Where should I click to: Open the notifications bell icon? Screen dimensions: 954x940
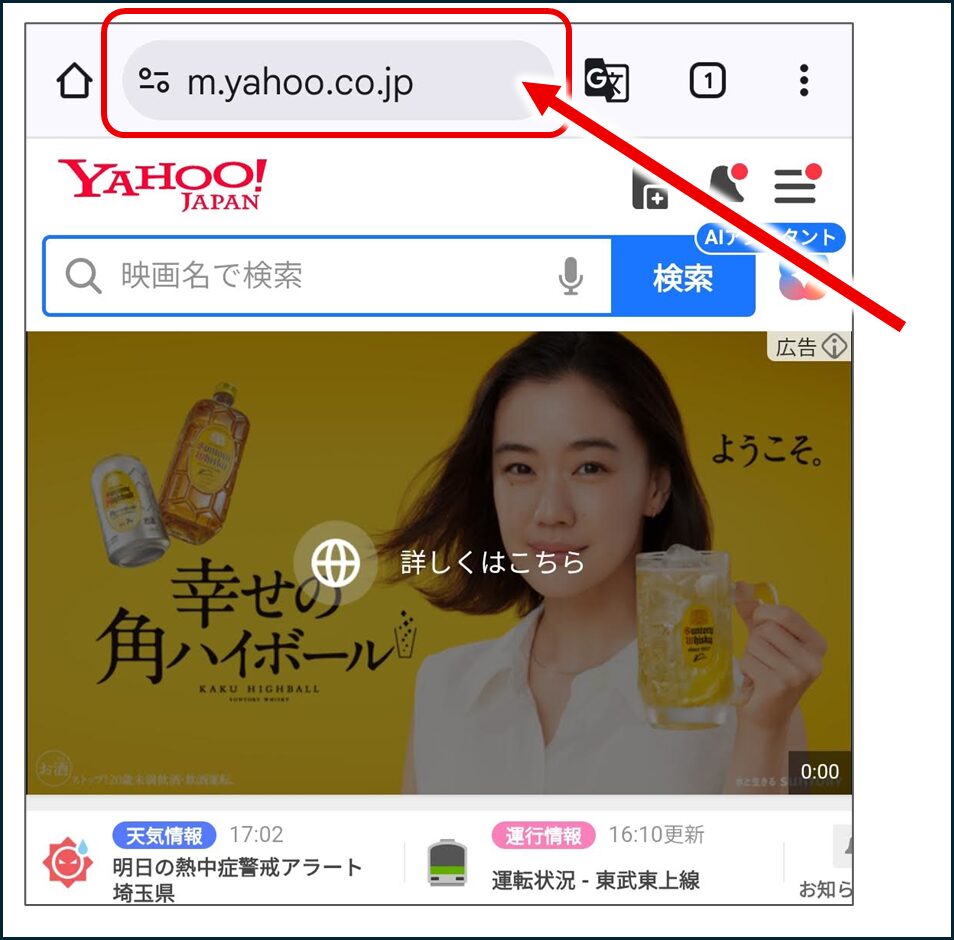pyautogui.click(x=728, y=183)
